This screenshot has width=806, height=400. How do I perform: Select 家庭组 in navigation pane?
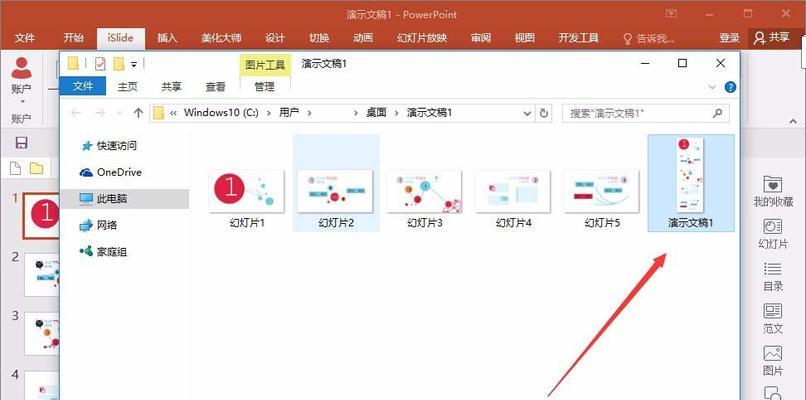coord(103,252)
